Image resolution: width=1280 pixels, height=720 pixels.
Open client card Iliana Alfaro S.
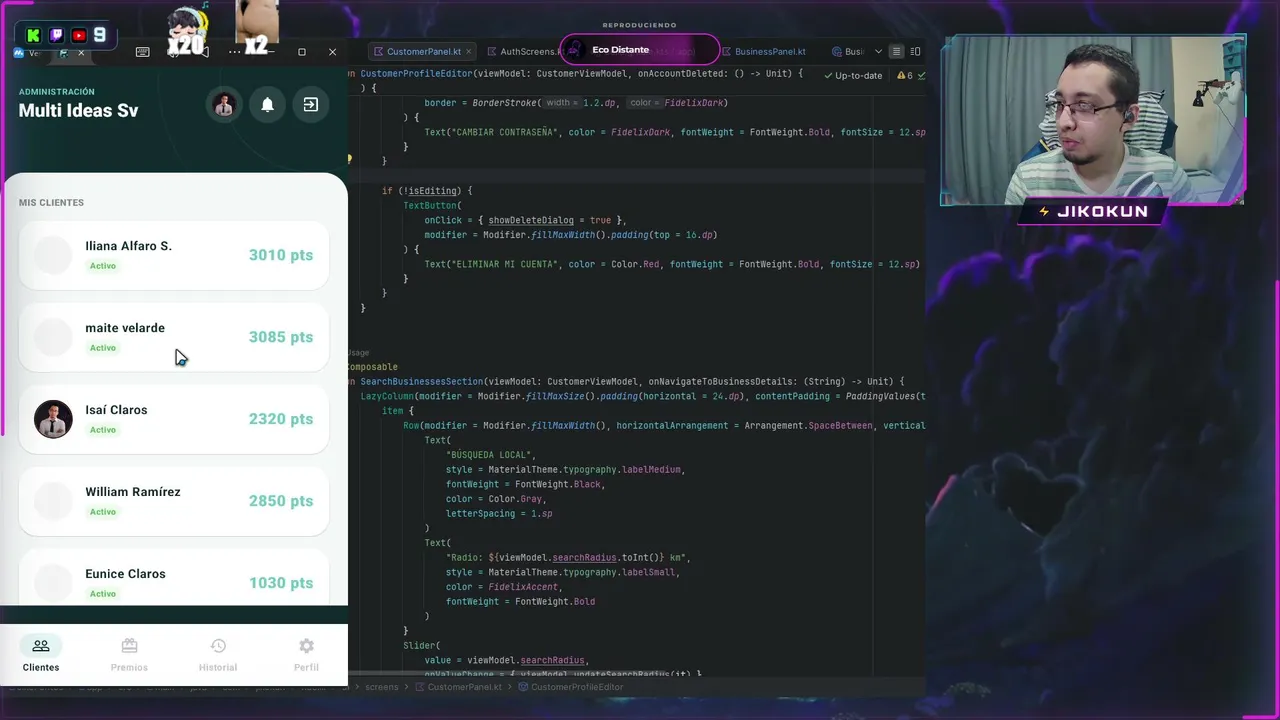(174, 255)
